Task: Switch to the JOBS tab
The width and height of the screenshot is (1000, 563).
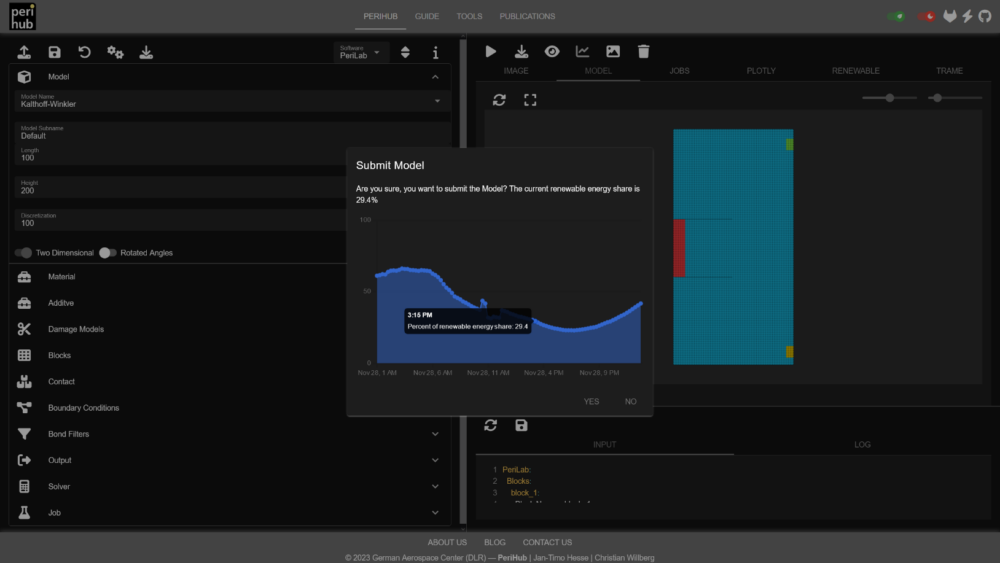Action: coord(679,71)
